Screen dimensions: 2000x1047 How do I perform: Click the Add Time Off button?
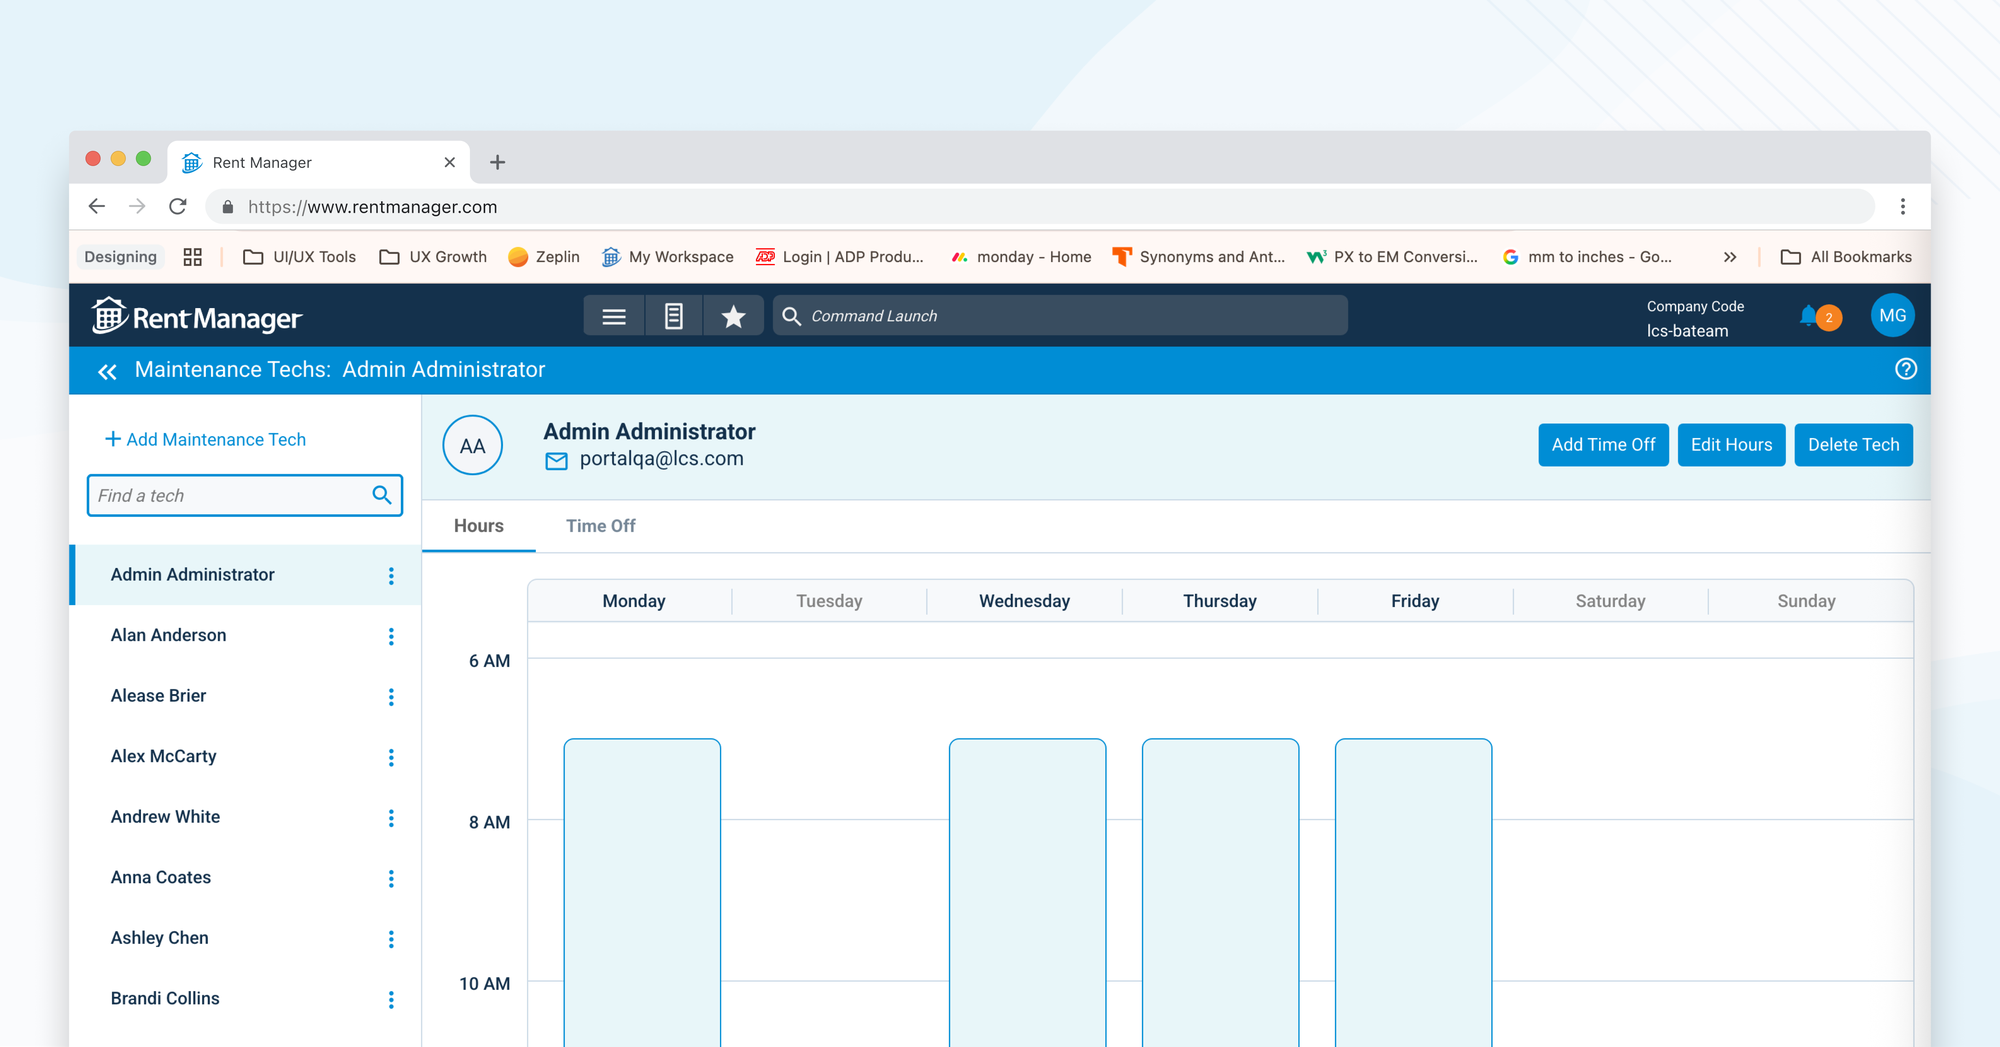(x=1603, y=445)
